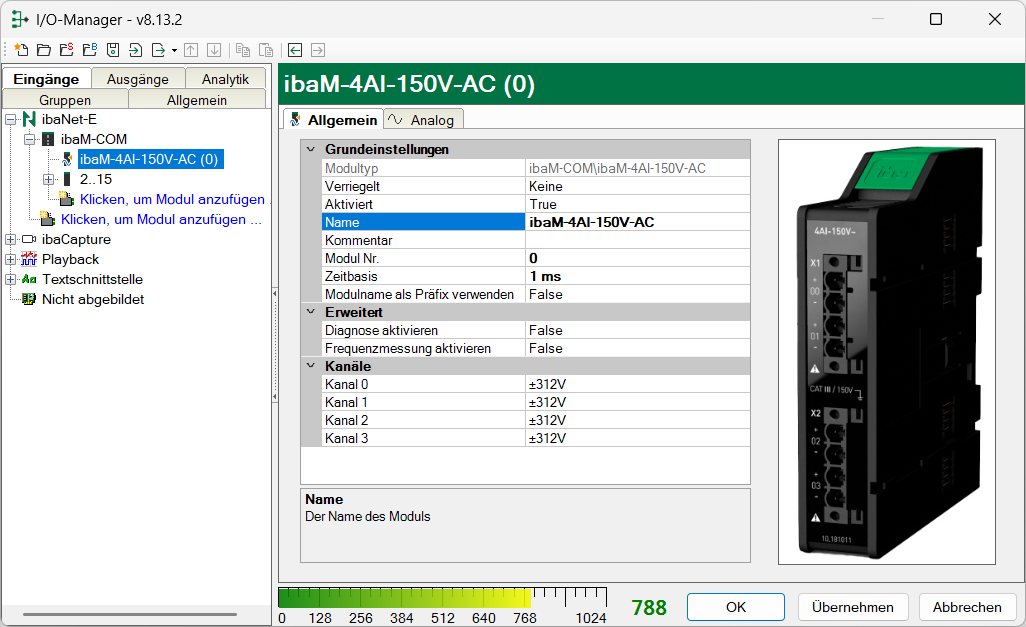The width and height of the screenshot is (1026, 627).
Task: Switch to the Analog module tab
Action: click(423, 120)
